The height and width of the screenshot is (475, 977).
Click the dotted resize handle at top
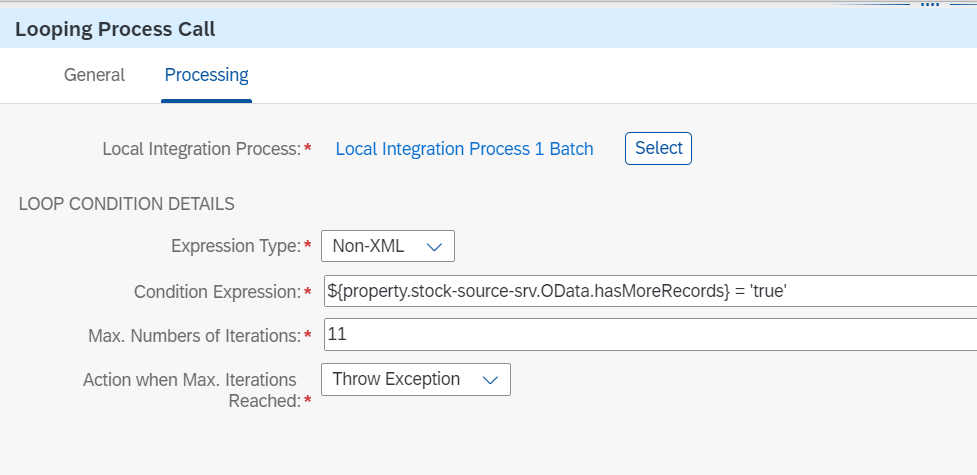pos(930,3)
